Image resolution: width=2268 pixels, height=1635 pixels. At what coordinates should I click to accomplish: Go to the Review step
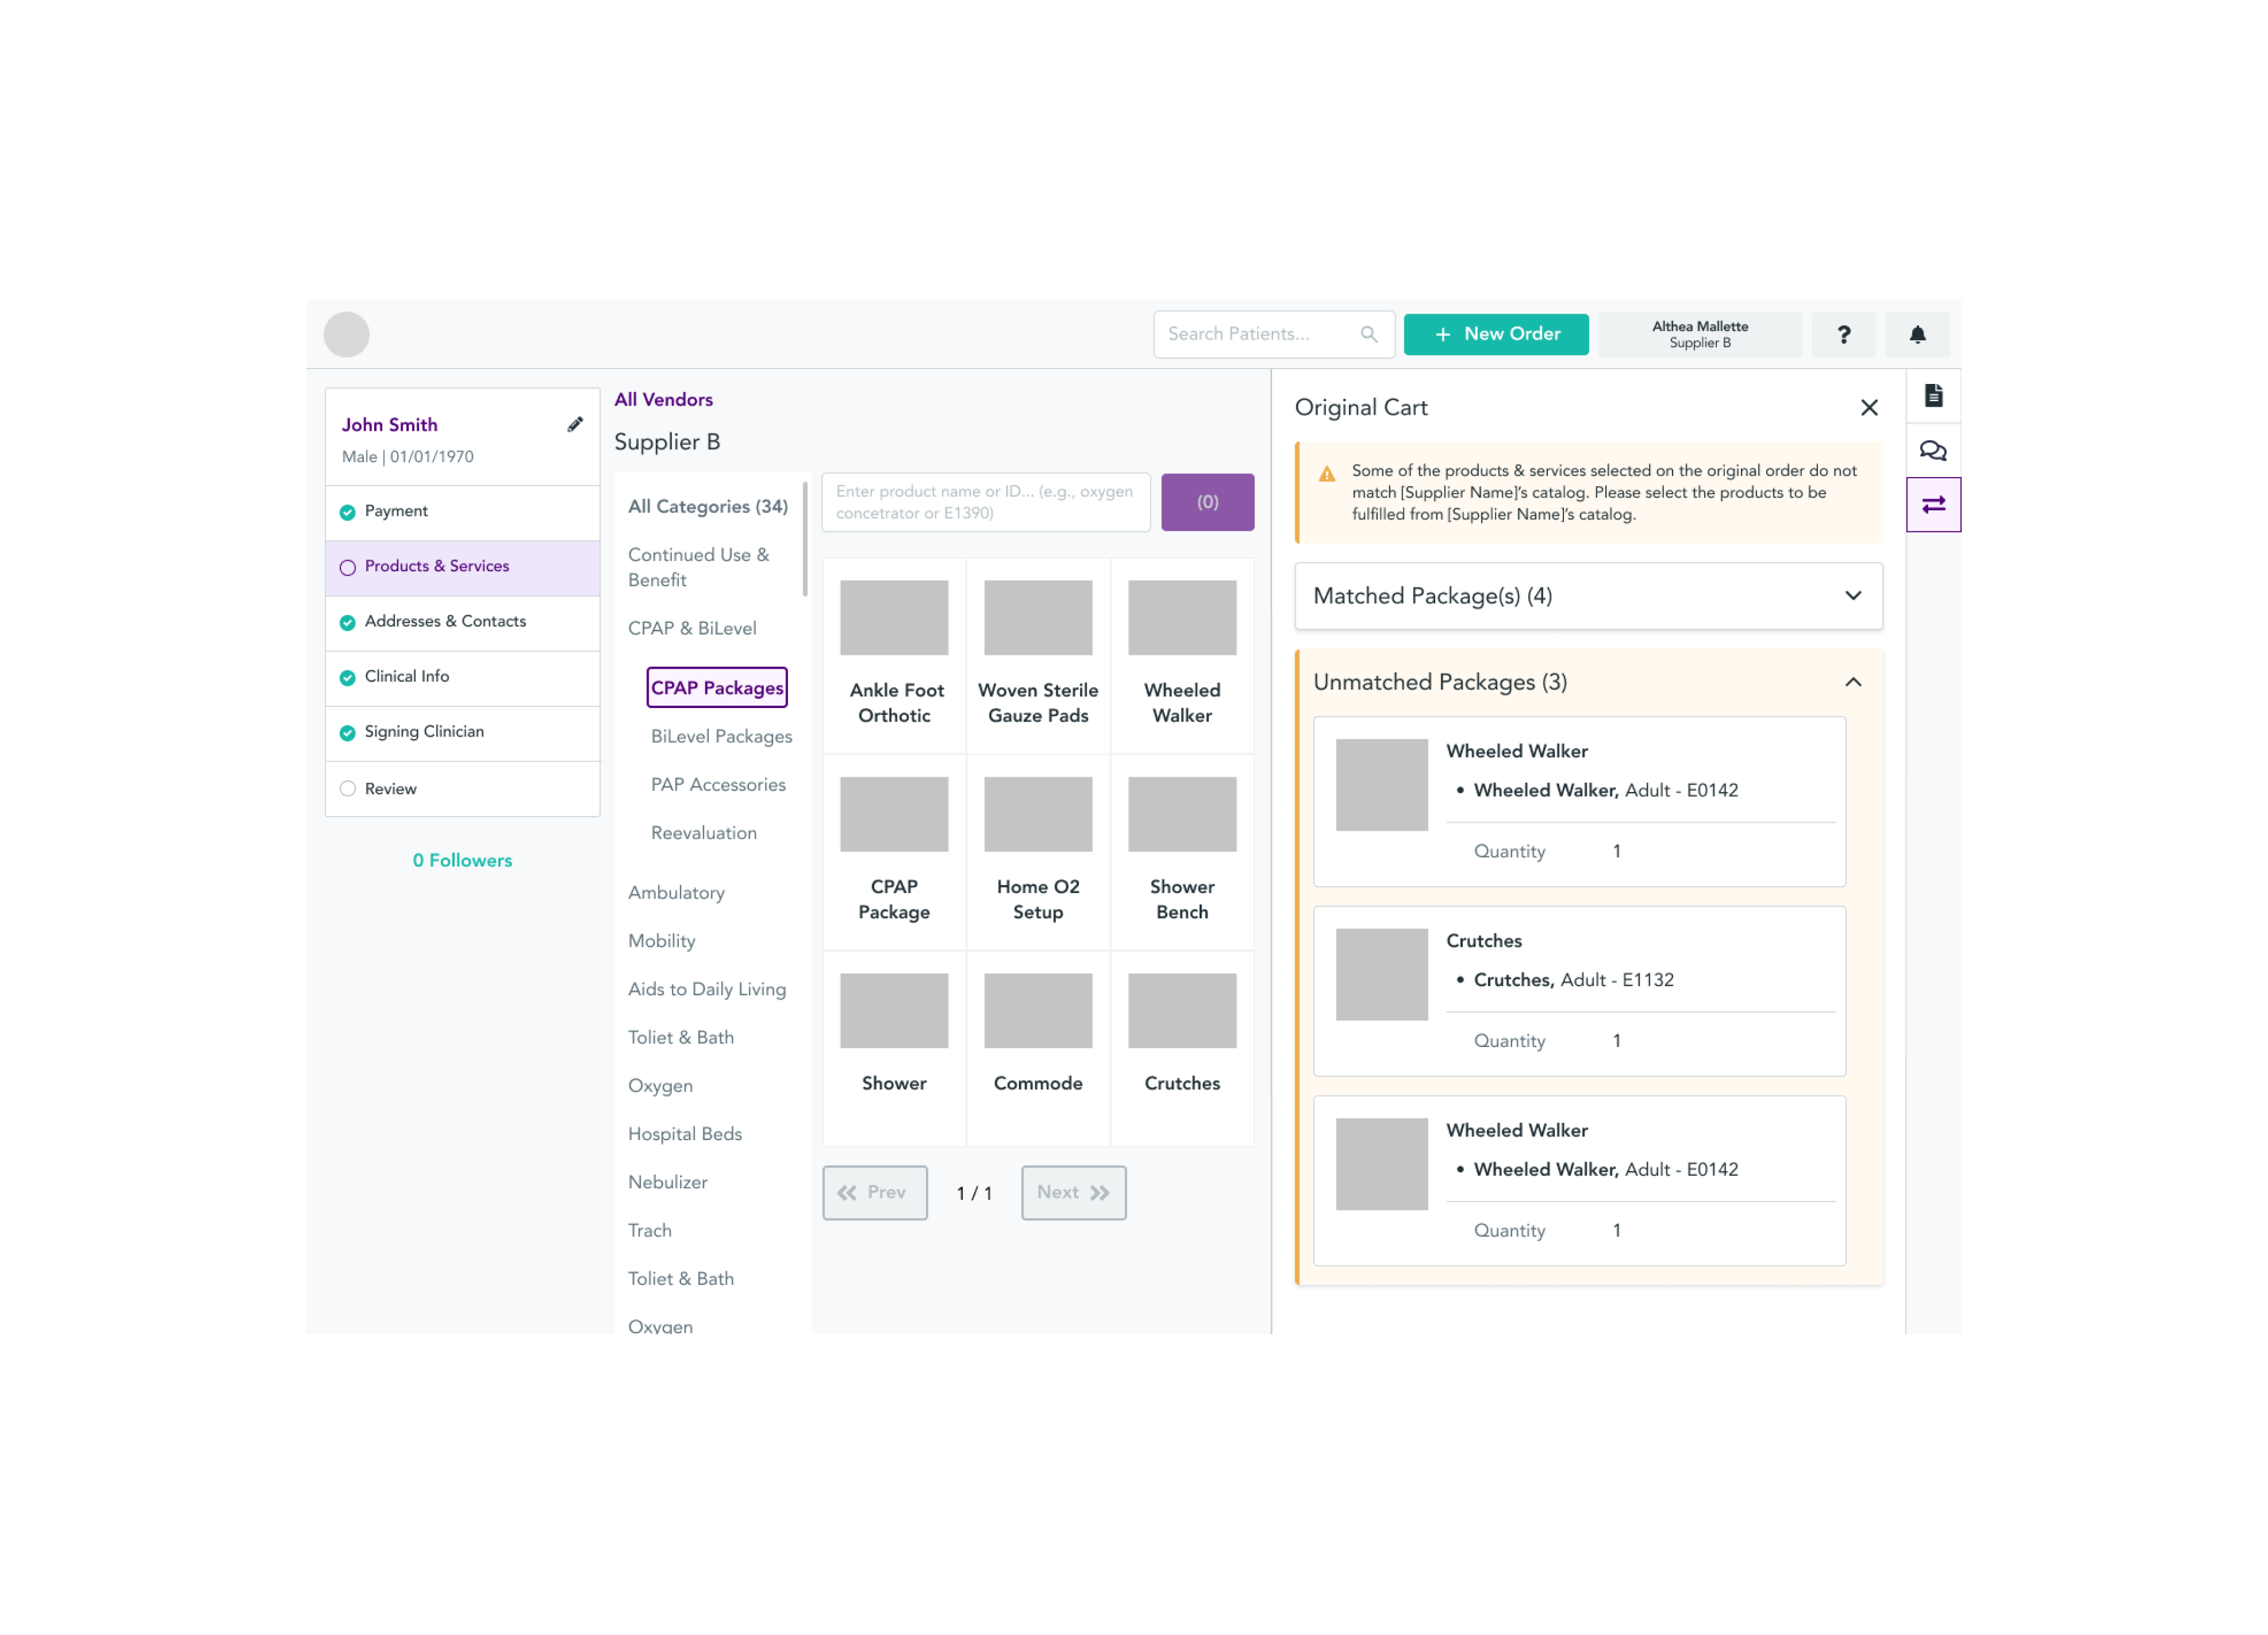pos(463,790)
